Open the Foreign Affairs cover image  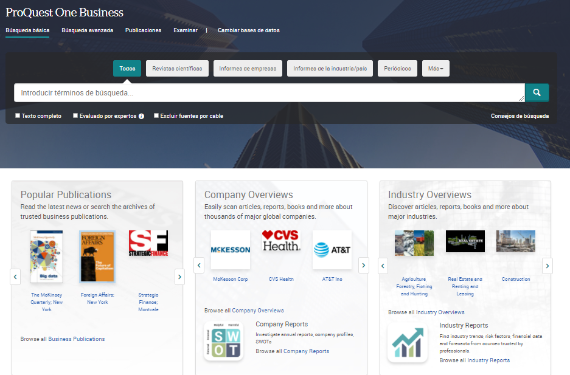[x=97, y=257]
